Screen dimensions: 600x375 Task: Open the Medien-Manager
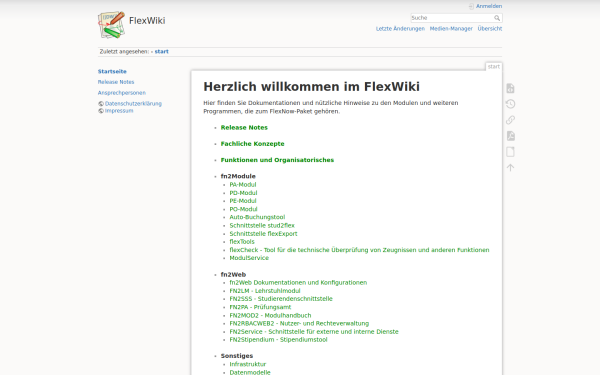[451, 29]
